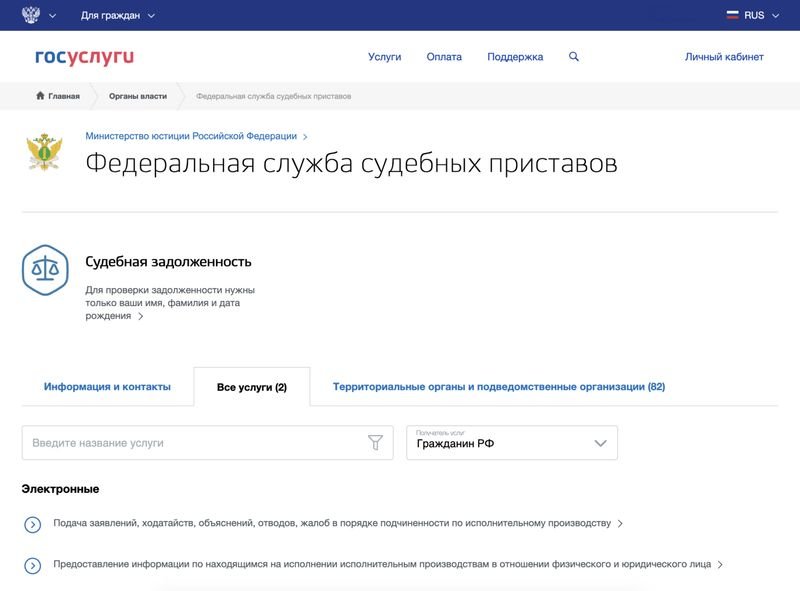Viewport: 800px width, 591px height.
Task: Select the Все услуги (2) tab
Action: pos(251,387)
